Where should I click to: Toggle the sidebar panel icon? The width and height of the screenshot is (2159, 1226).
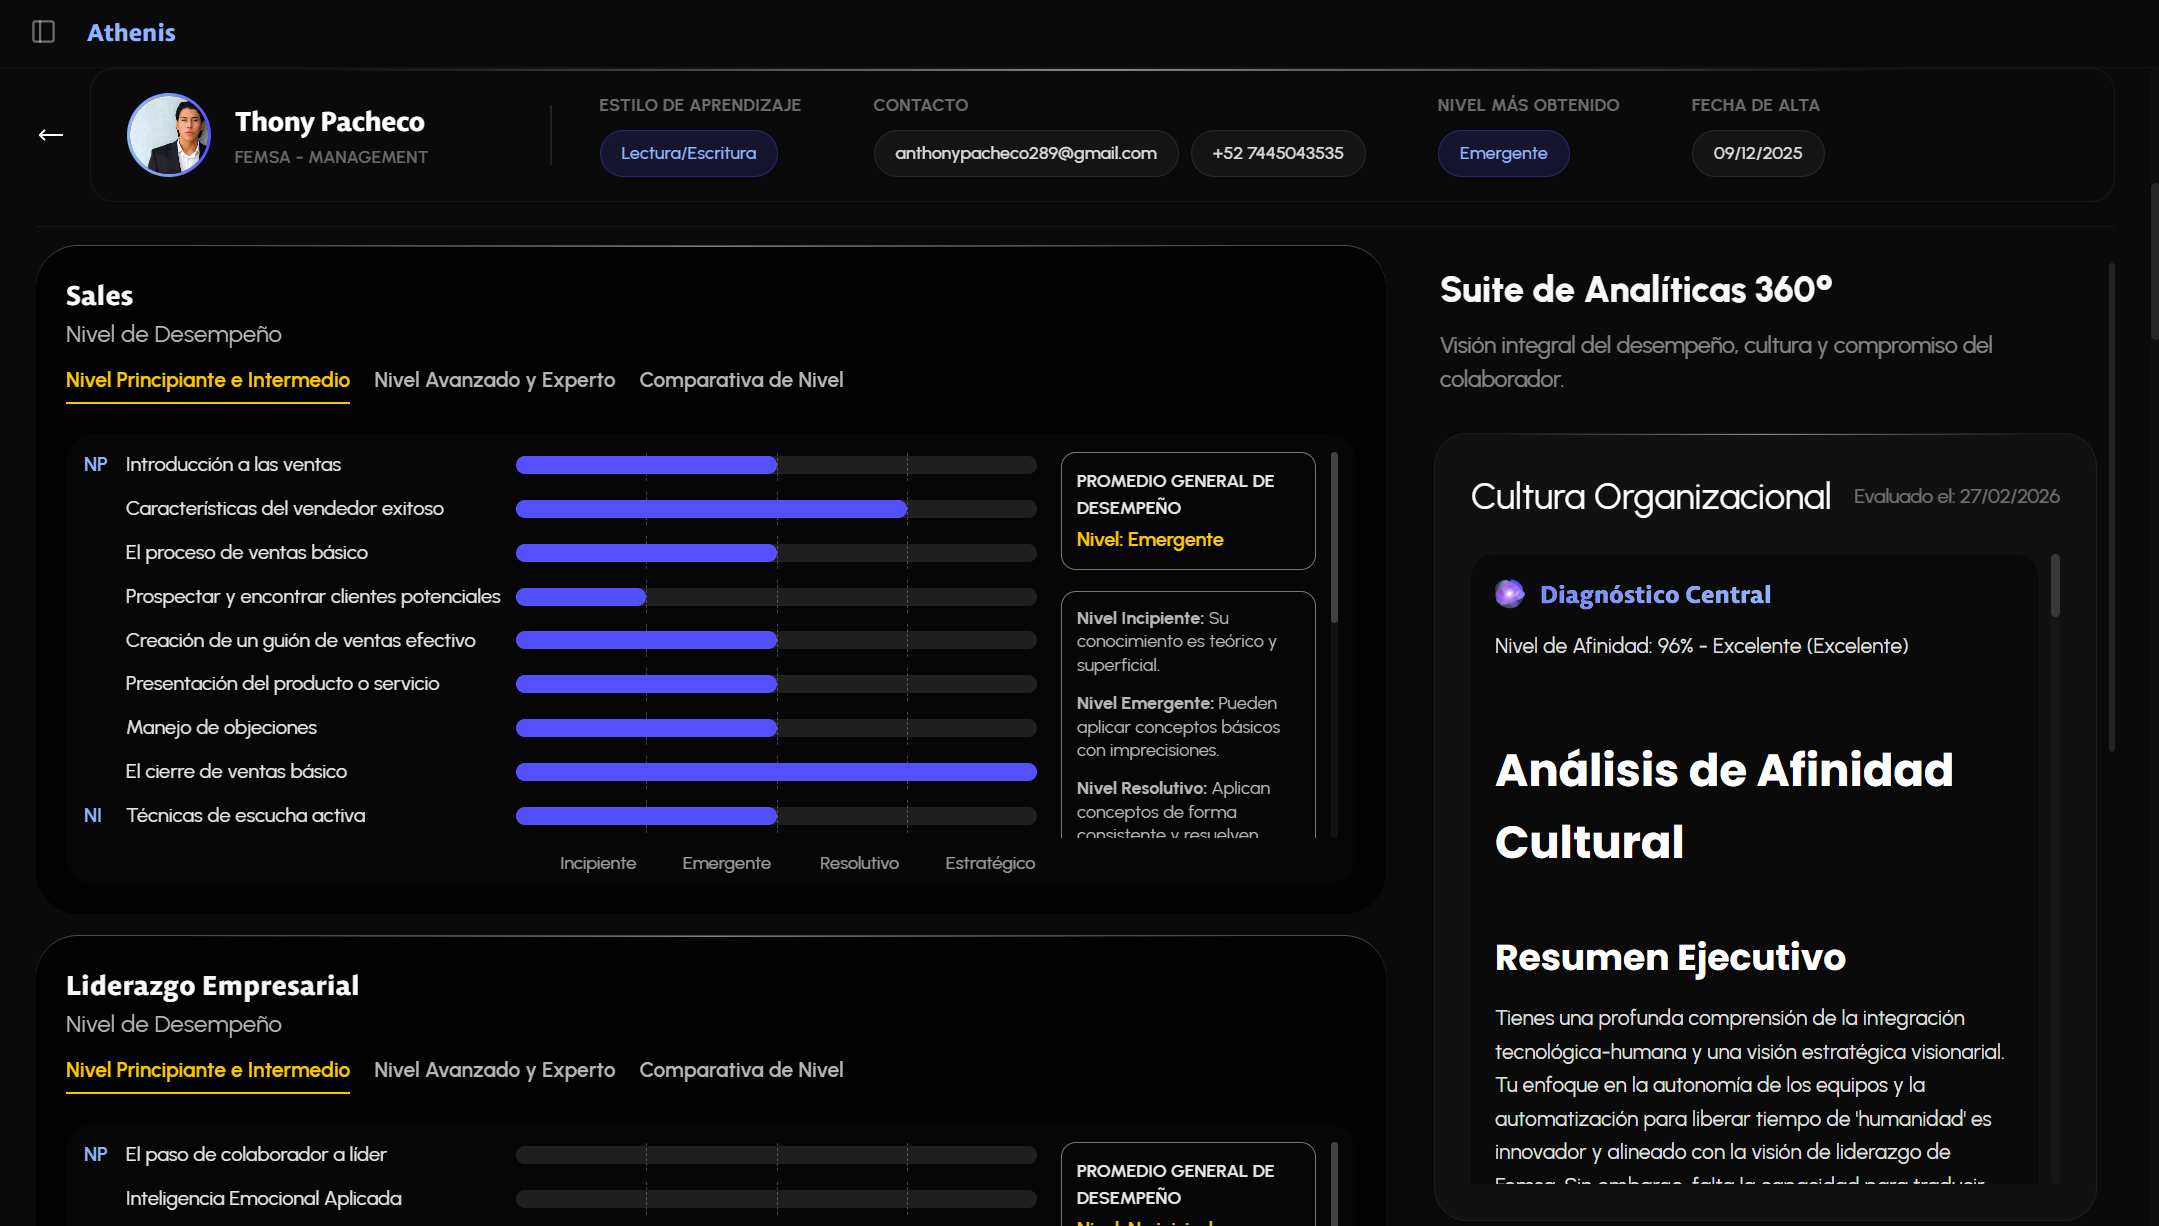pyautogui.click(x=43, y=32)
